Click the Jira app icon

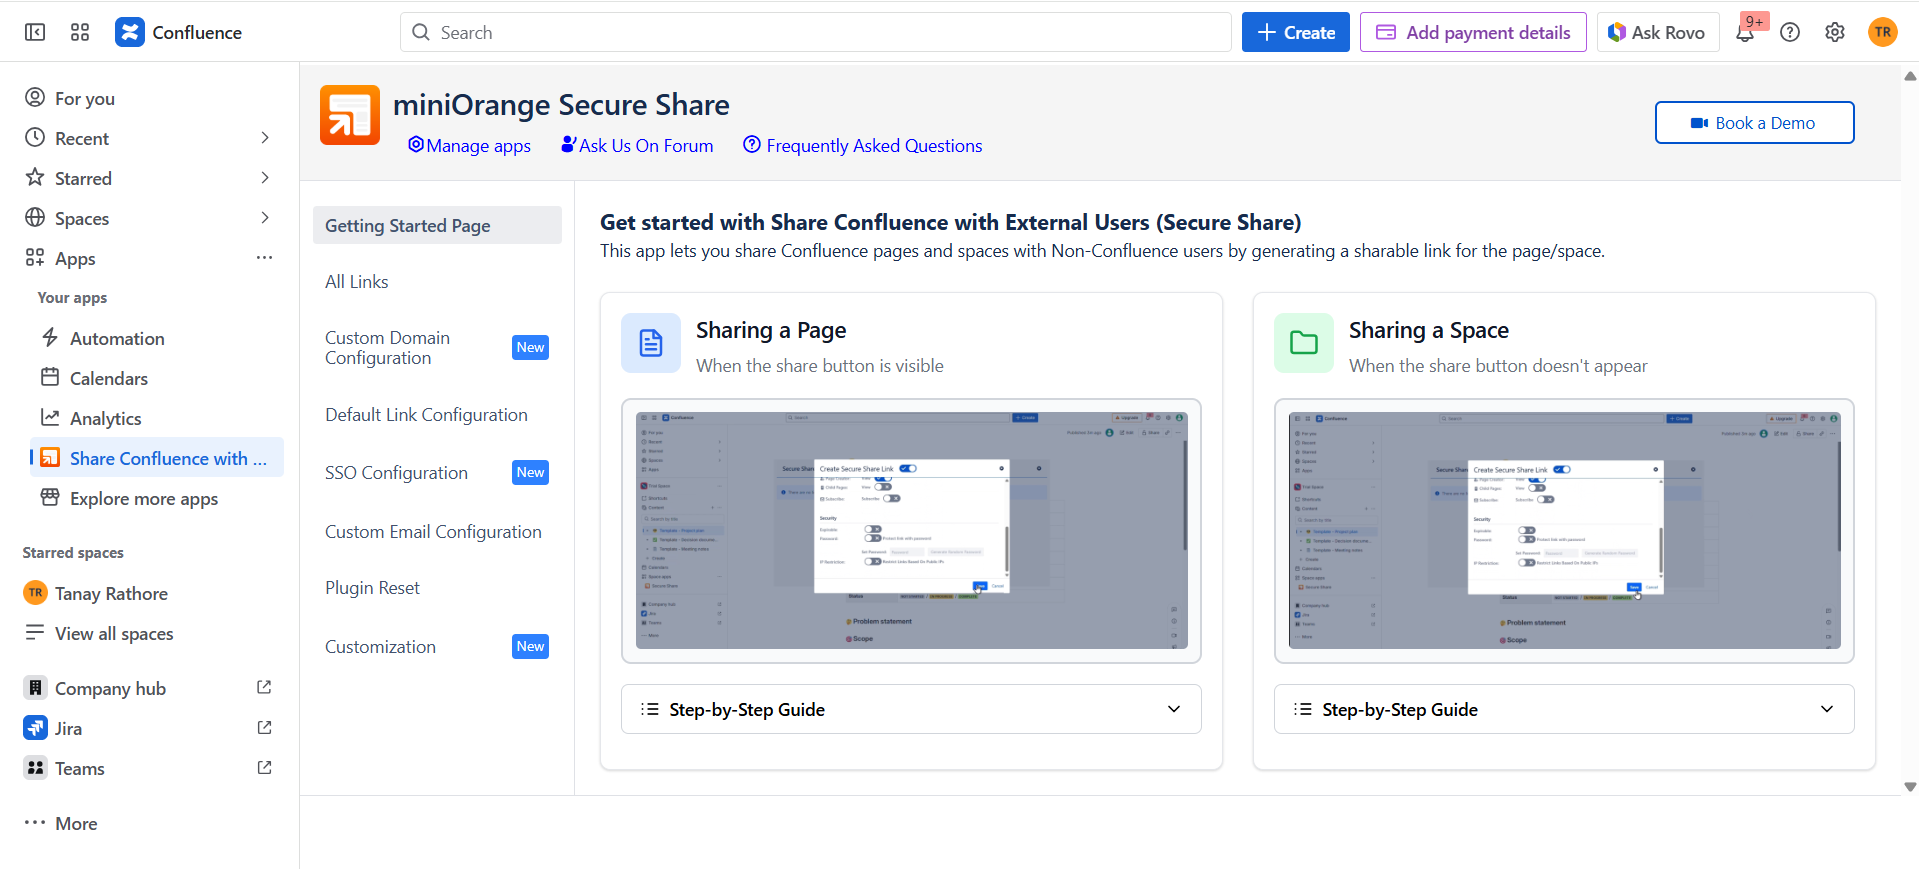pyautogui.click(x=35, y=728)
